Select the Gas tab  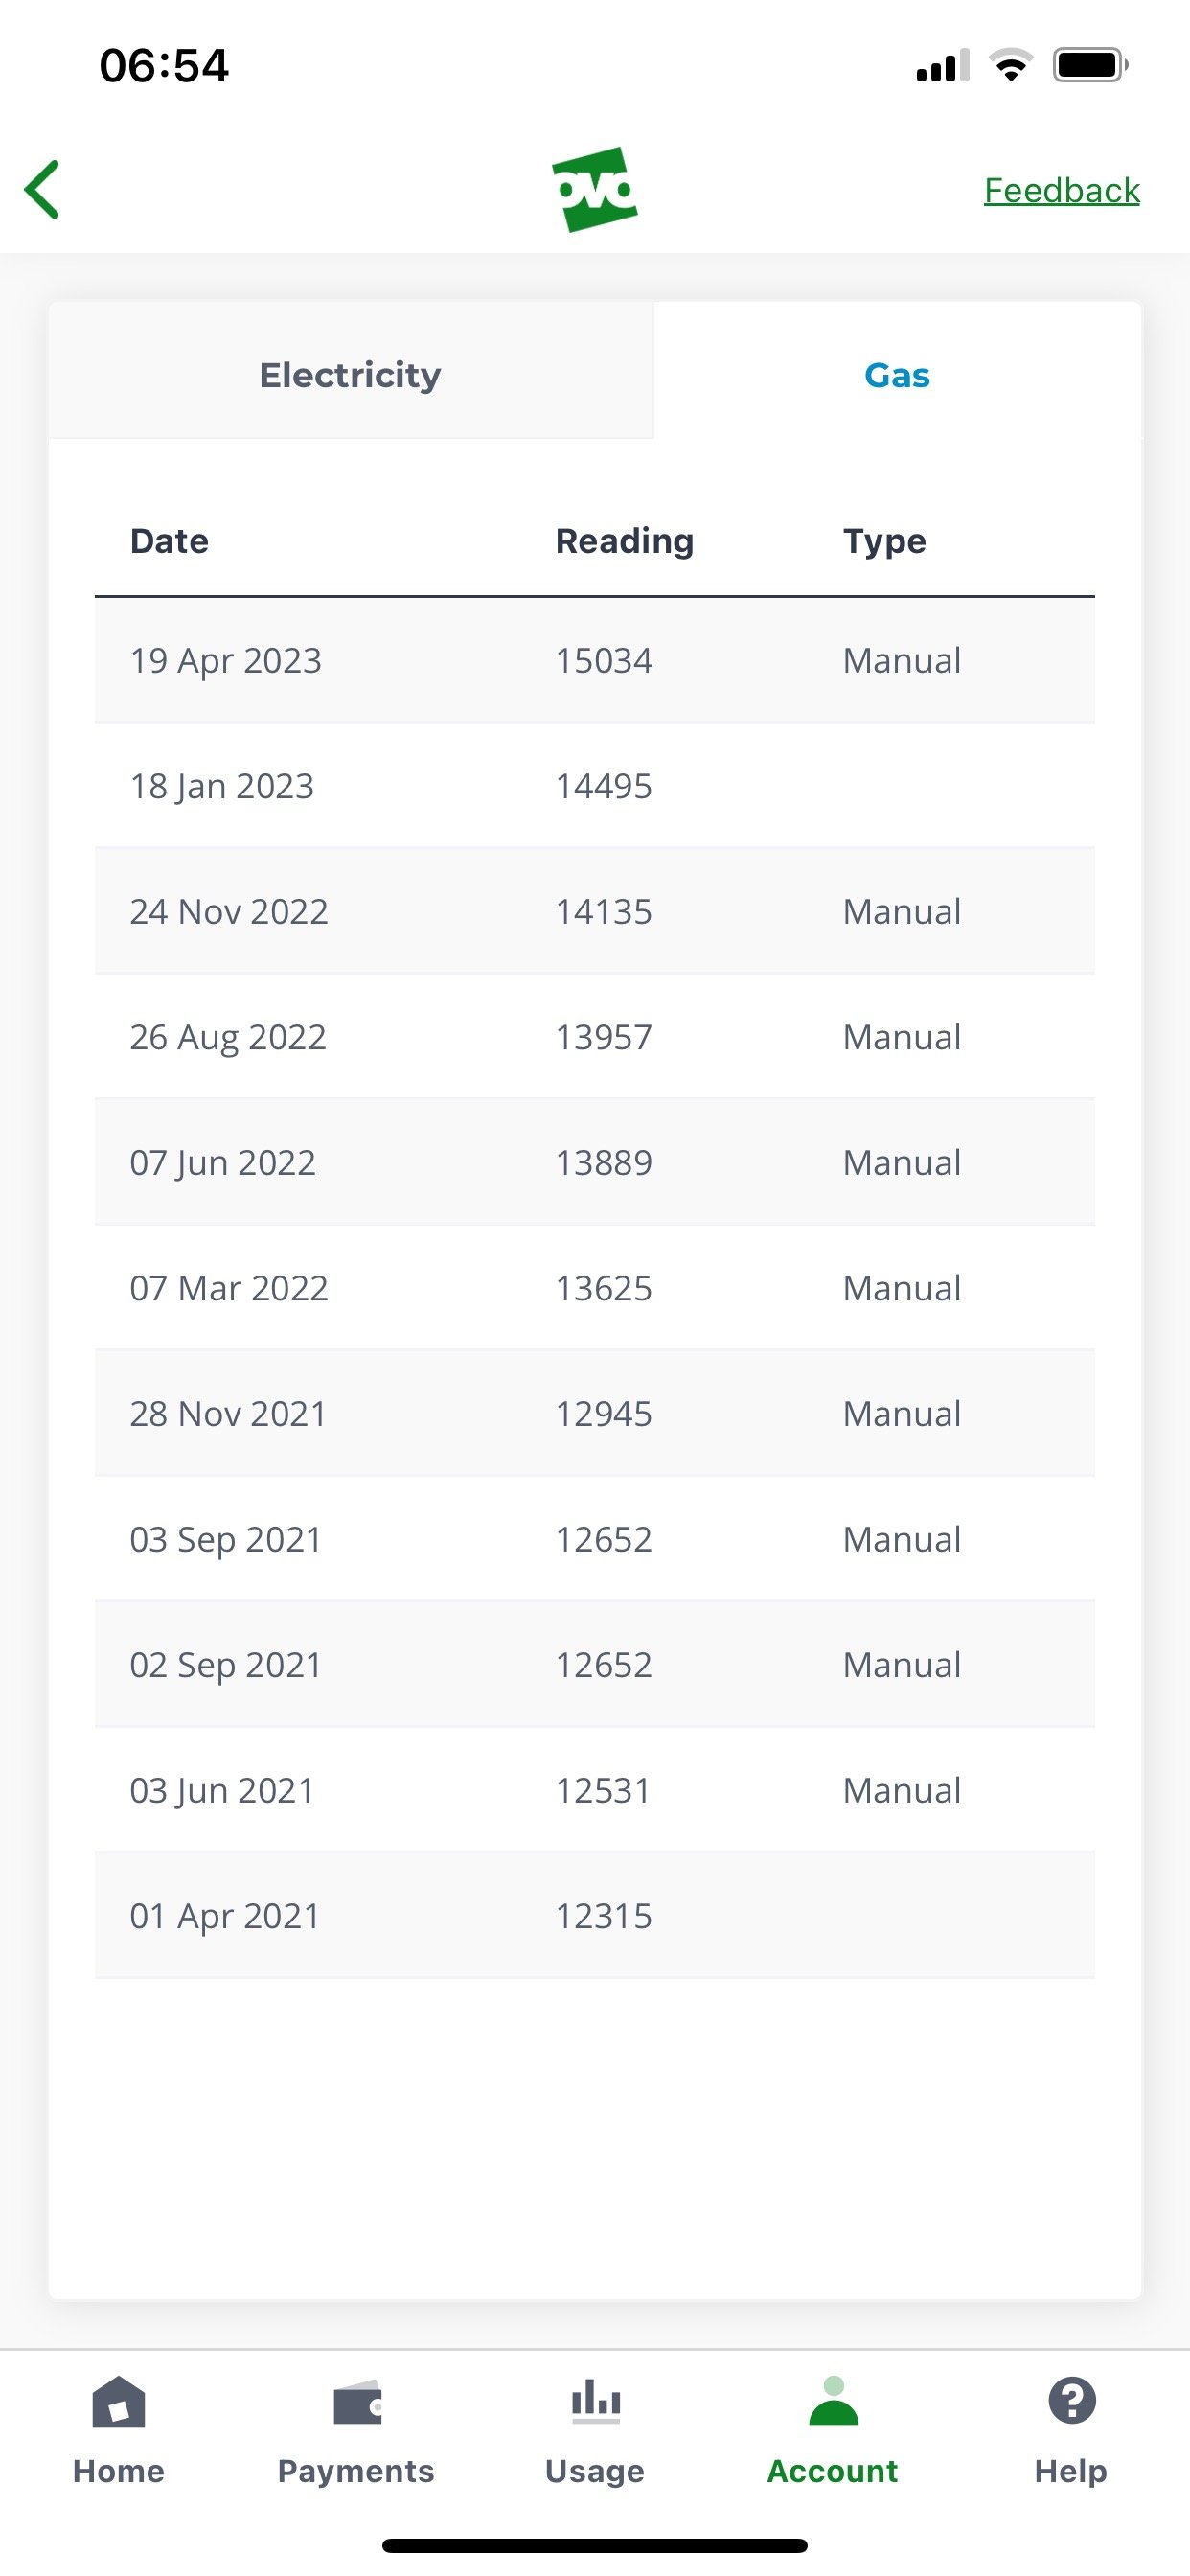pyautogui.click(x=897, y=375)
